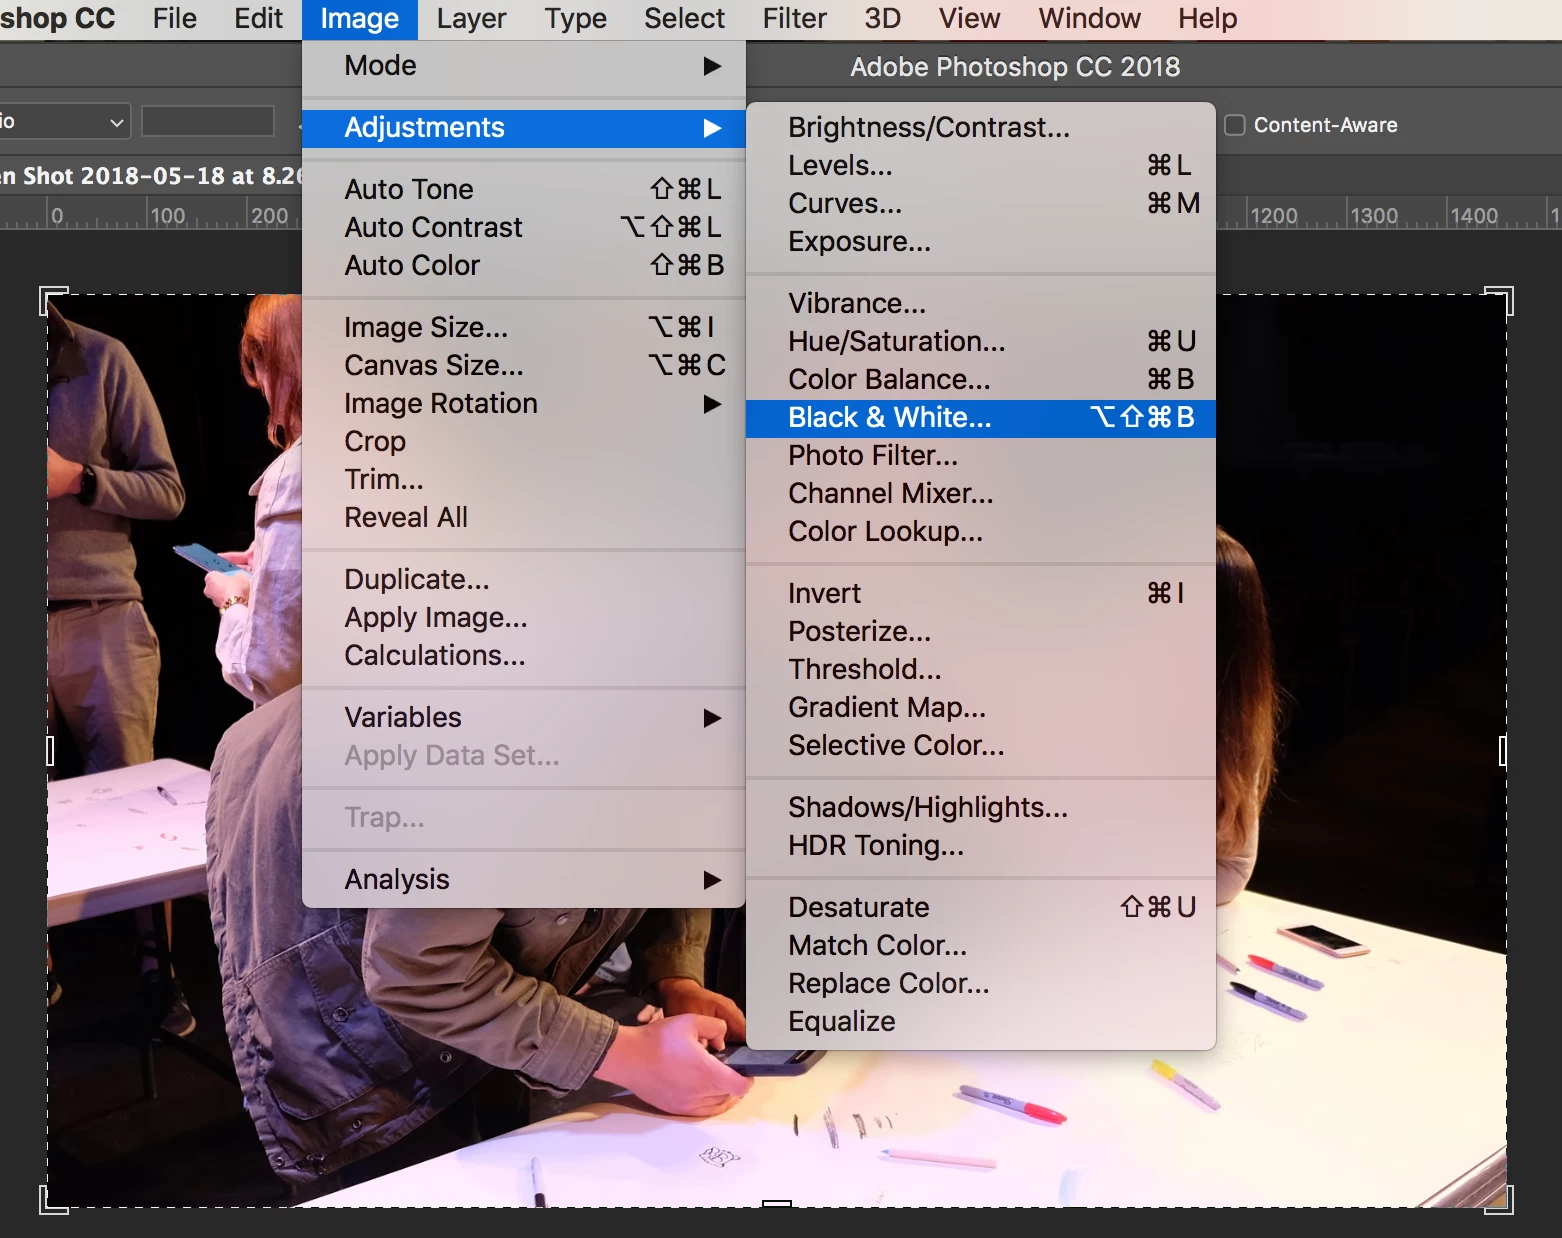Open the Window menu

[x=1089, y=18]
